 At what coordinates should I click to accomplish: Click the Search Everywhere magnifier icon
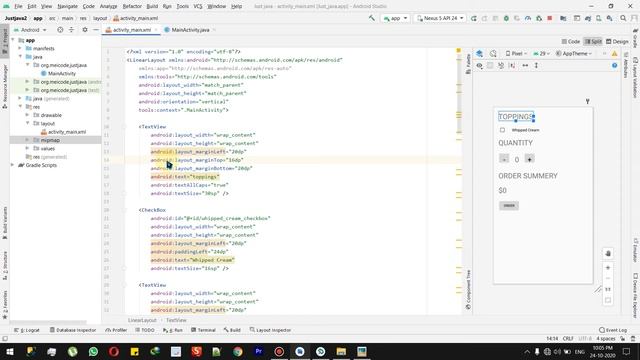623,18
